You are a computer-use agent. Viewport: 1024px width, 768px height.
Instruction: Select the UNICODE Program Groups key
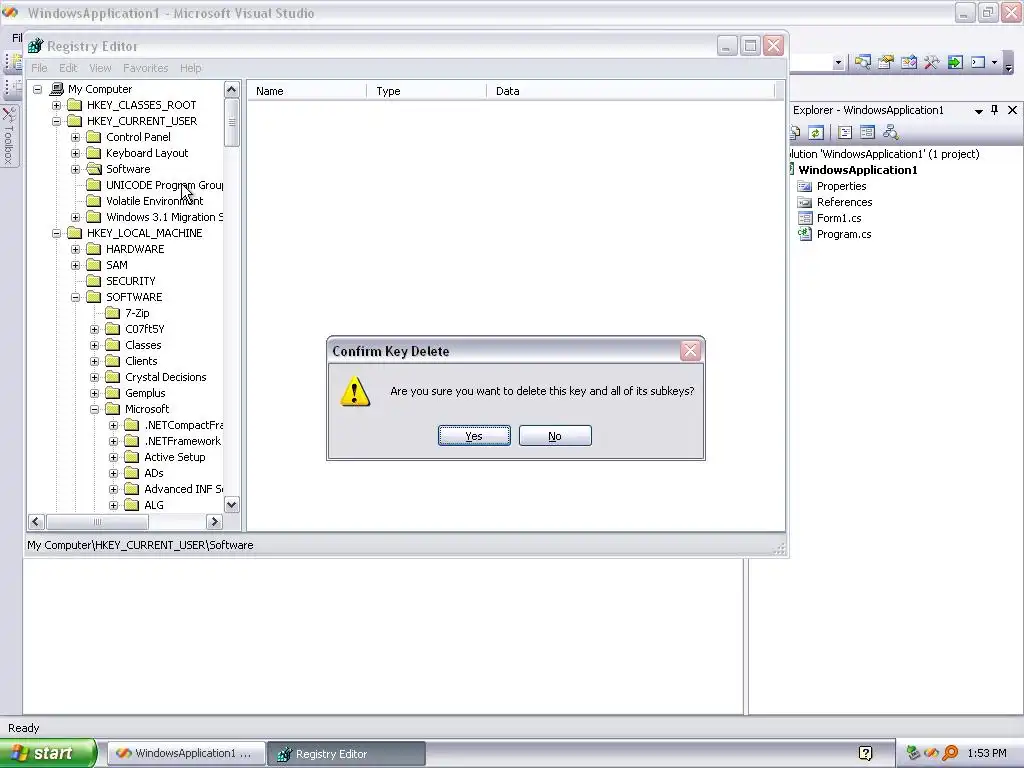164,185
